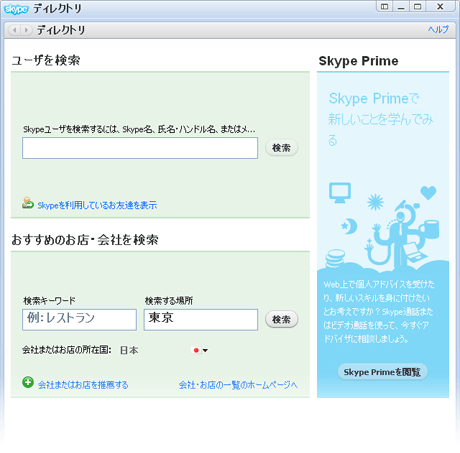Screen dimensions: 460x453
Task: Open Skypeを利用しているお友達を表示 link
Action: [x=97, y=205]
